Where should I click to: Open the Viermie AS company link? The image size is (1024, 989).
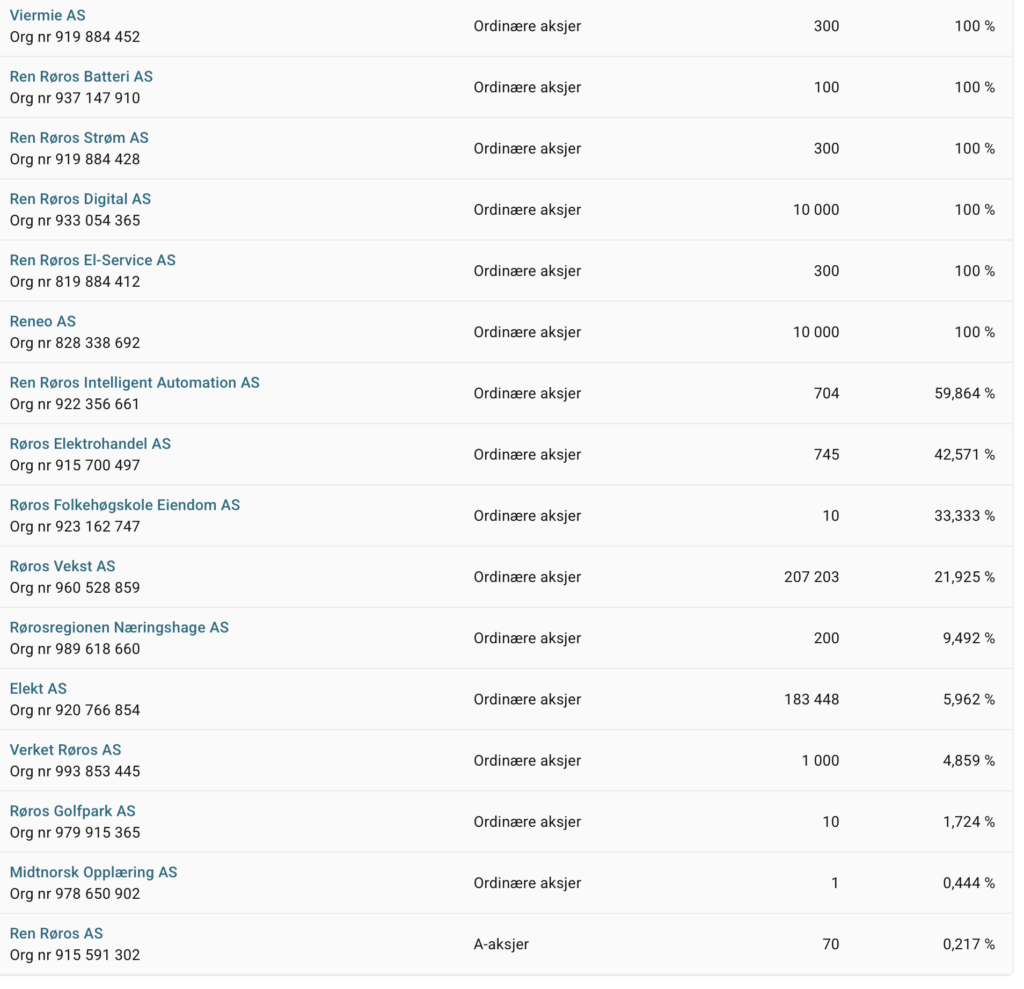48,16
